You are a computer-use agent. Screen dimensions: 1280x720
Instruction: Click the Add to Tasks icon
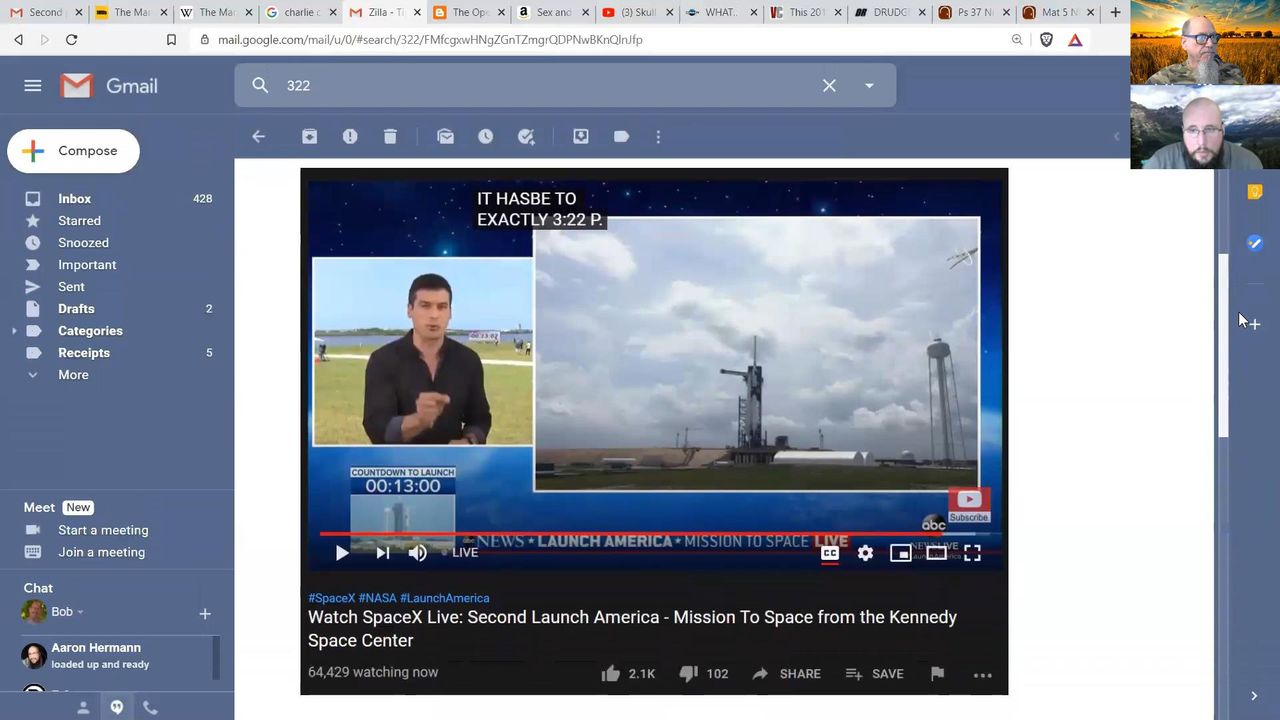pos(526,137)
